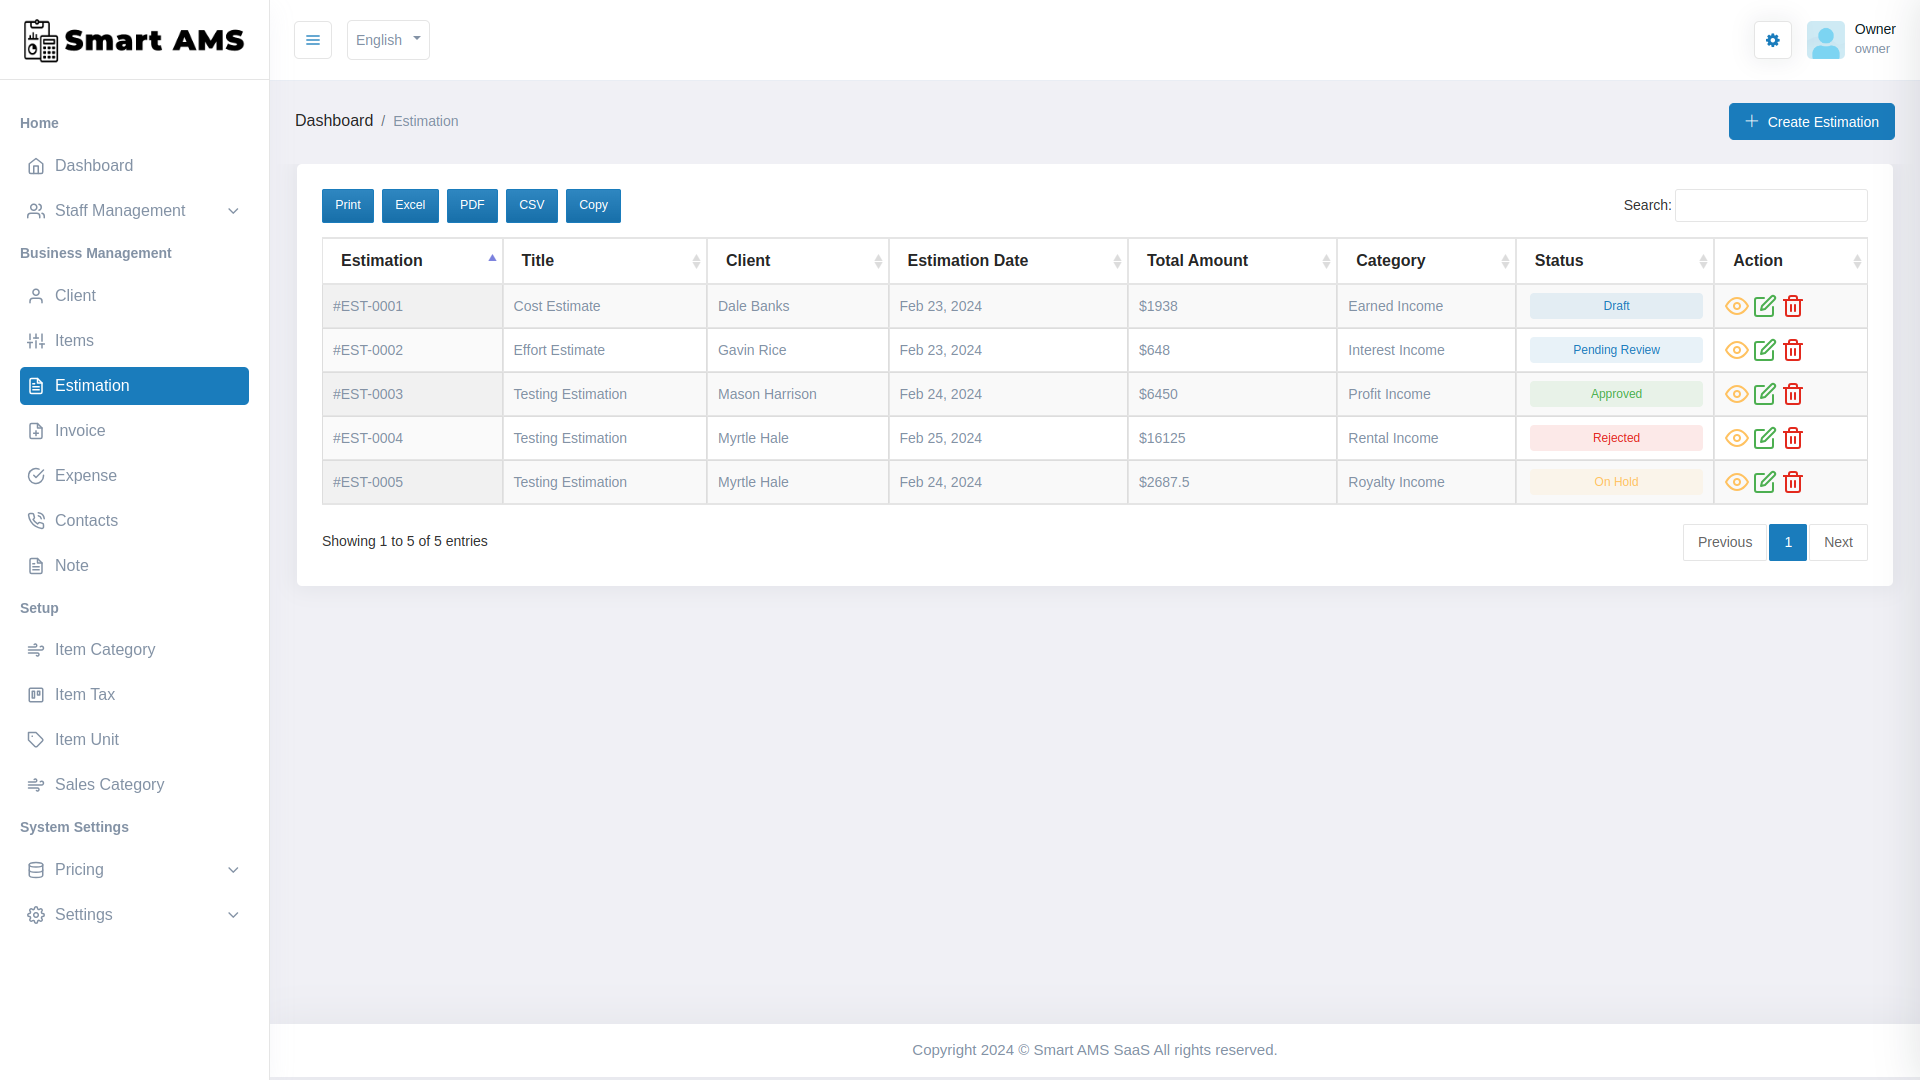Select the Contacts phone icon
Image resolution: width=1920 pixels, height=1080 pixels.
[37, 520]
